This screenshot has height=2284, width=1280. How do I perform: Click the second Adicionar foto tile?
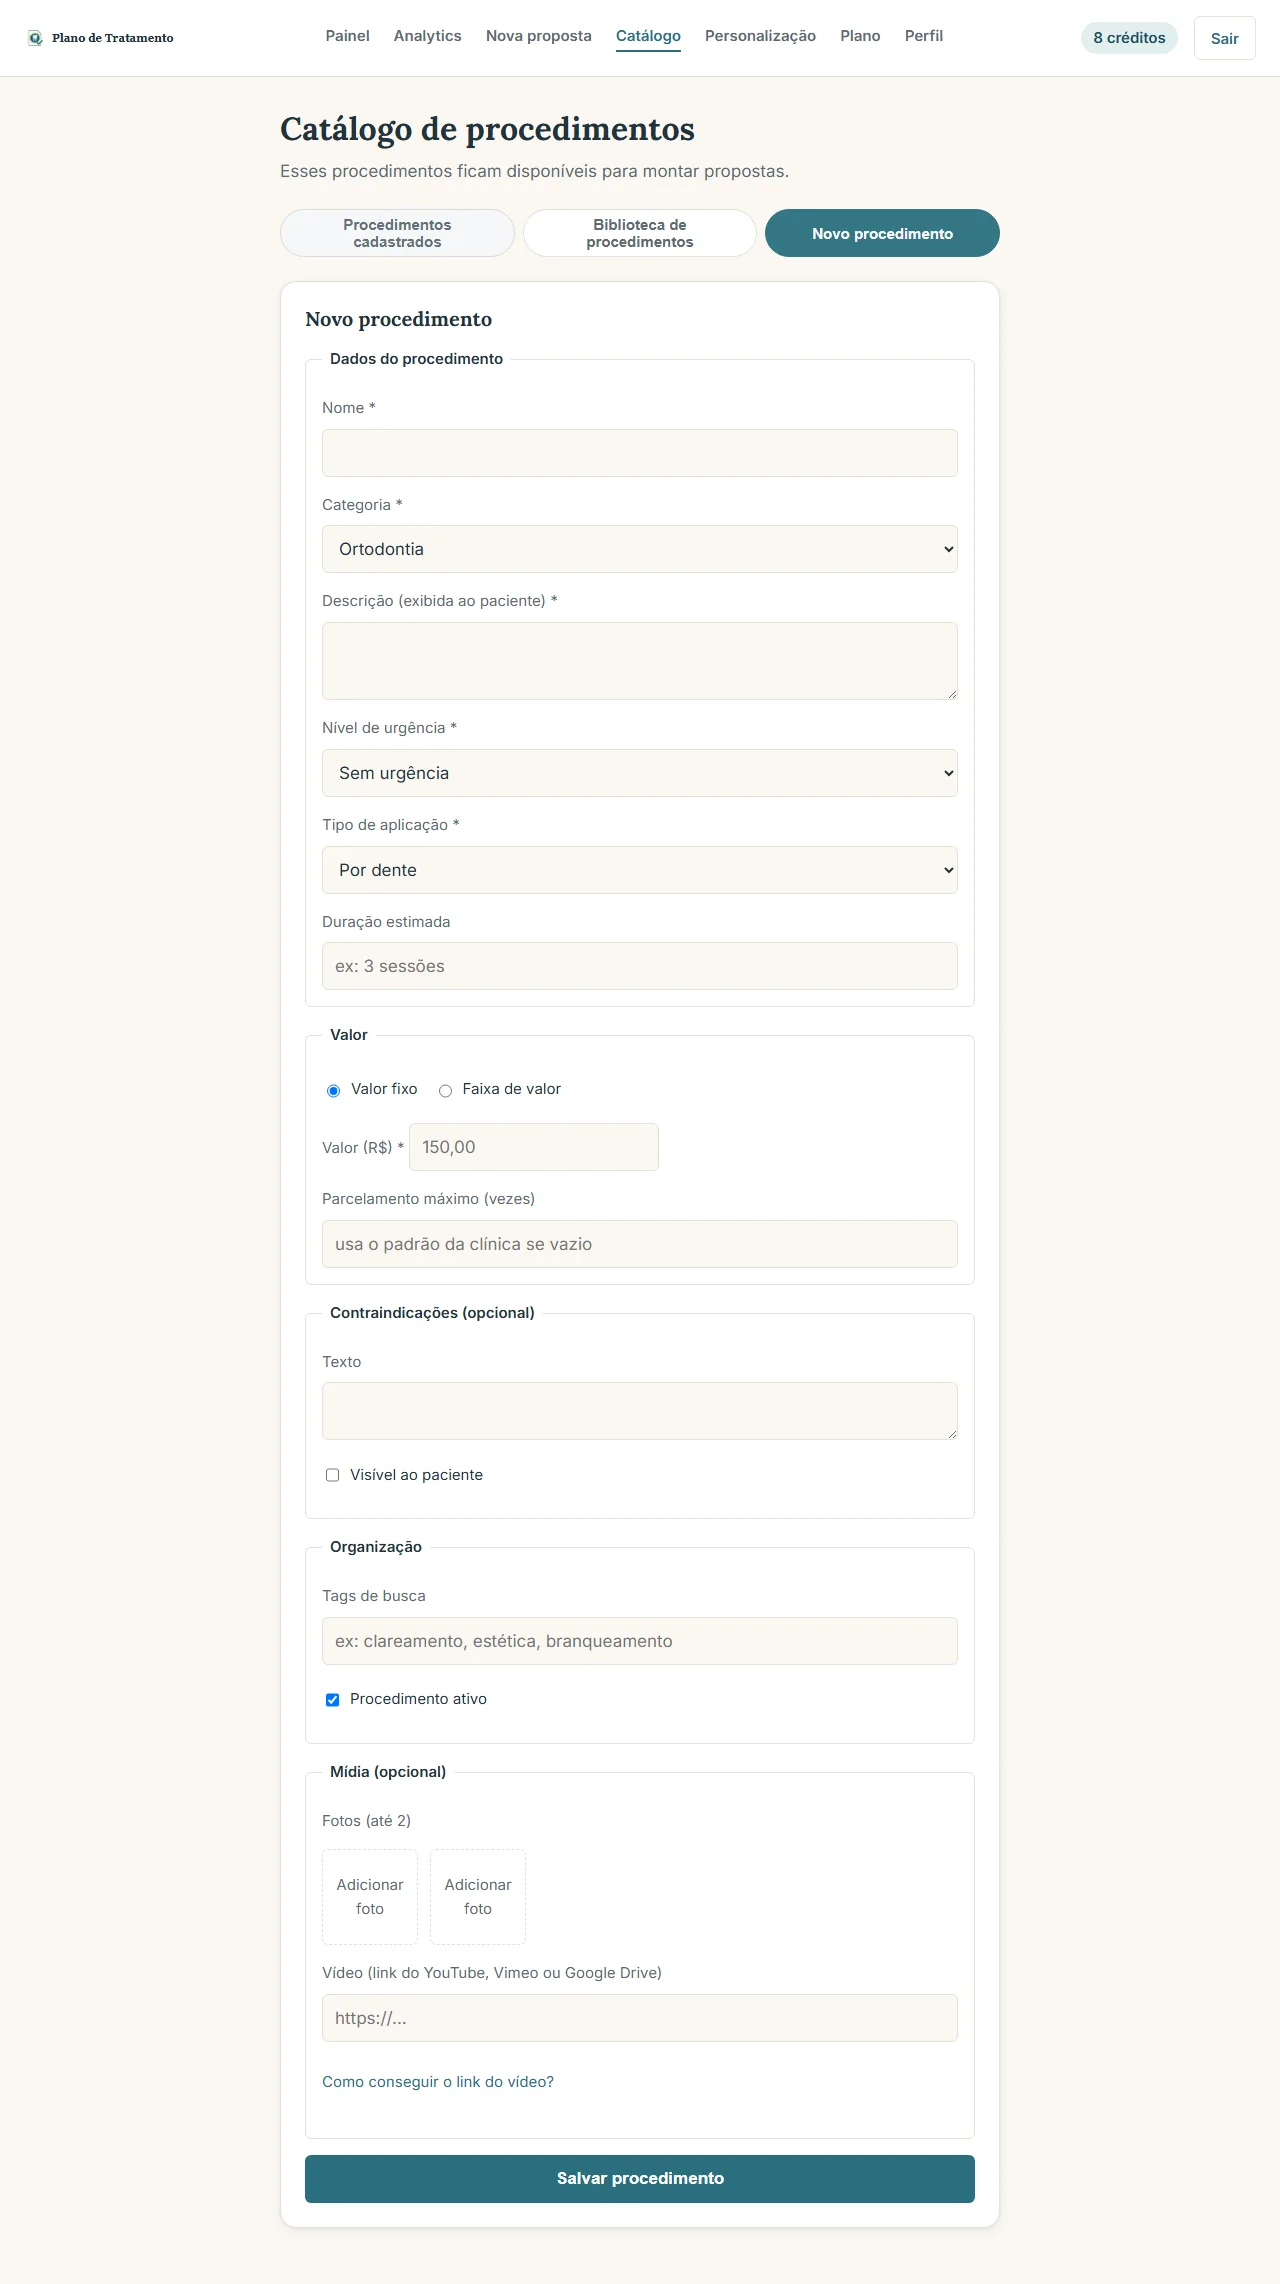pos(478,1896)
